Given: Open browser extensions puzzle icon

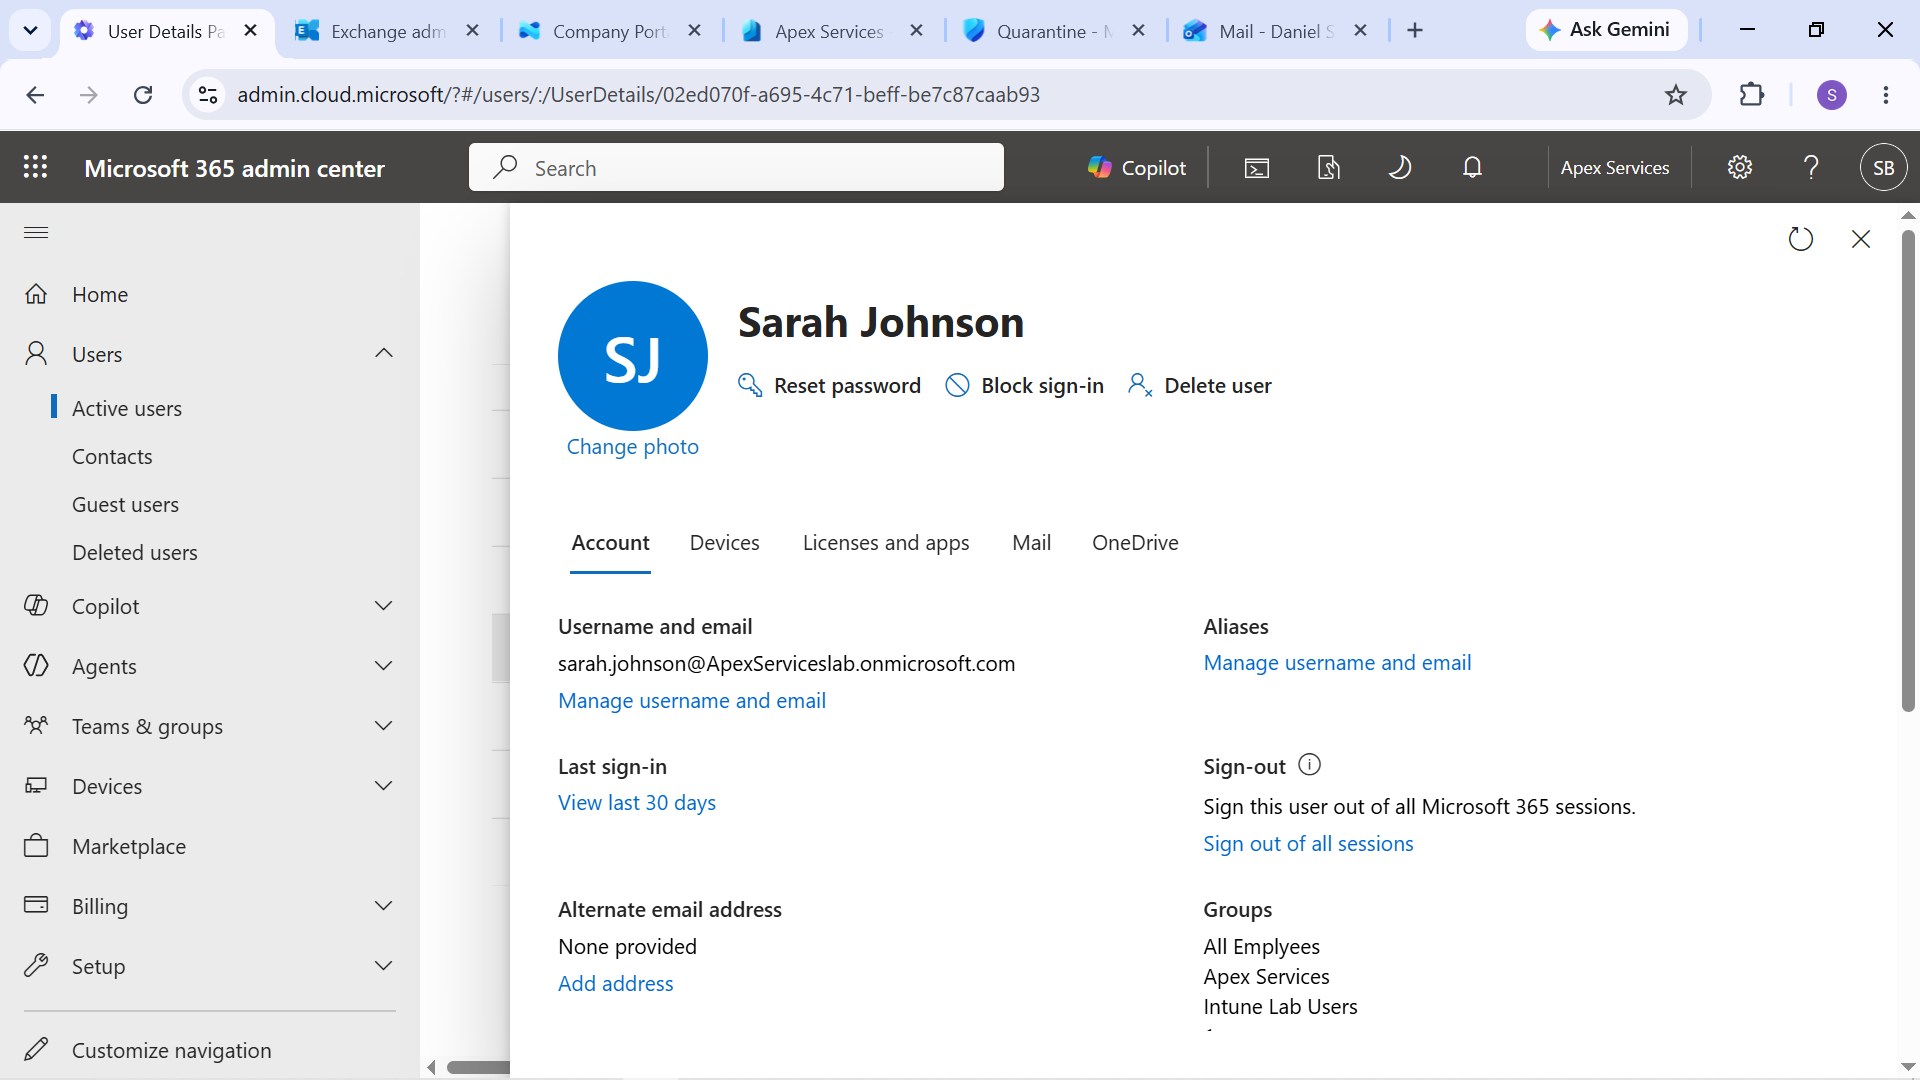Looking at the screenshot, I should tap(1752, 95).
